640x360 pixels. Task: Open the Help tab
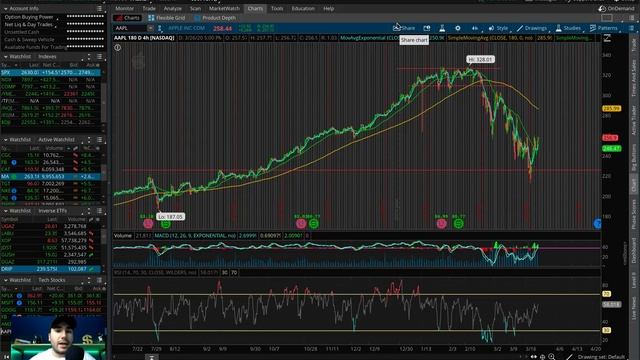(329, 8)
